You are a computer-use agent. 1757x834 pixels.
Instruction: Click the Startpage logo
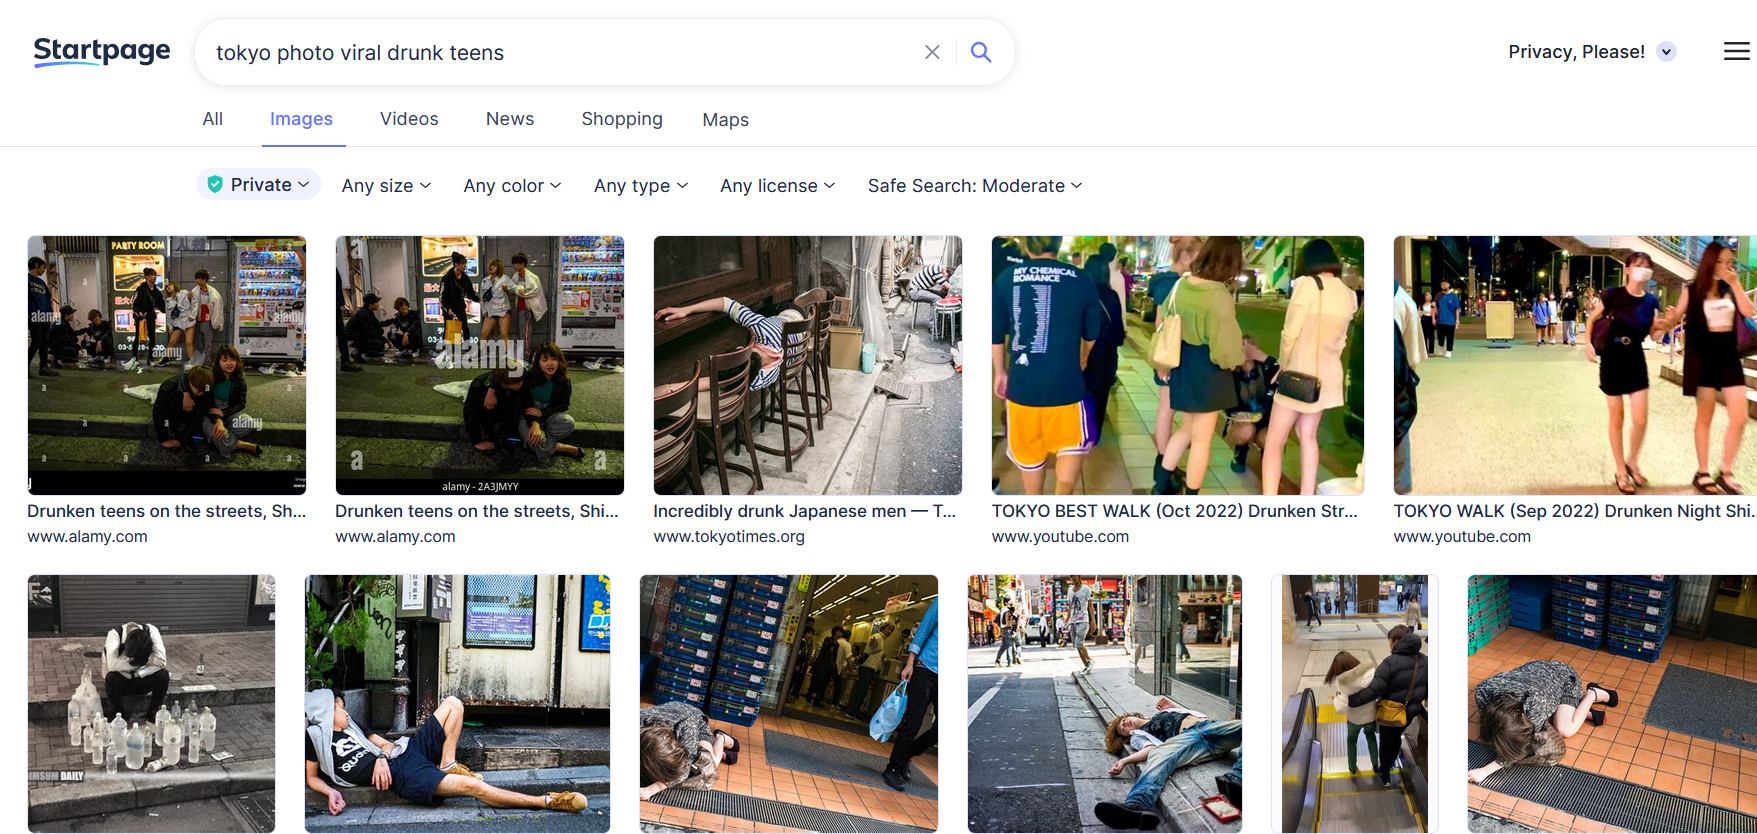pos(101,51)
